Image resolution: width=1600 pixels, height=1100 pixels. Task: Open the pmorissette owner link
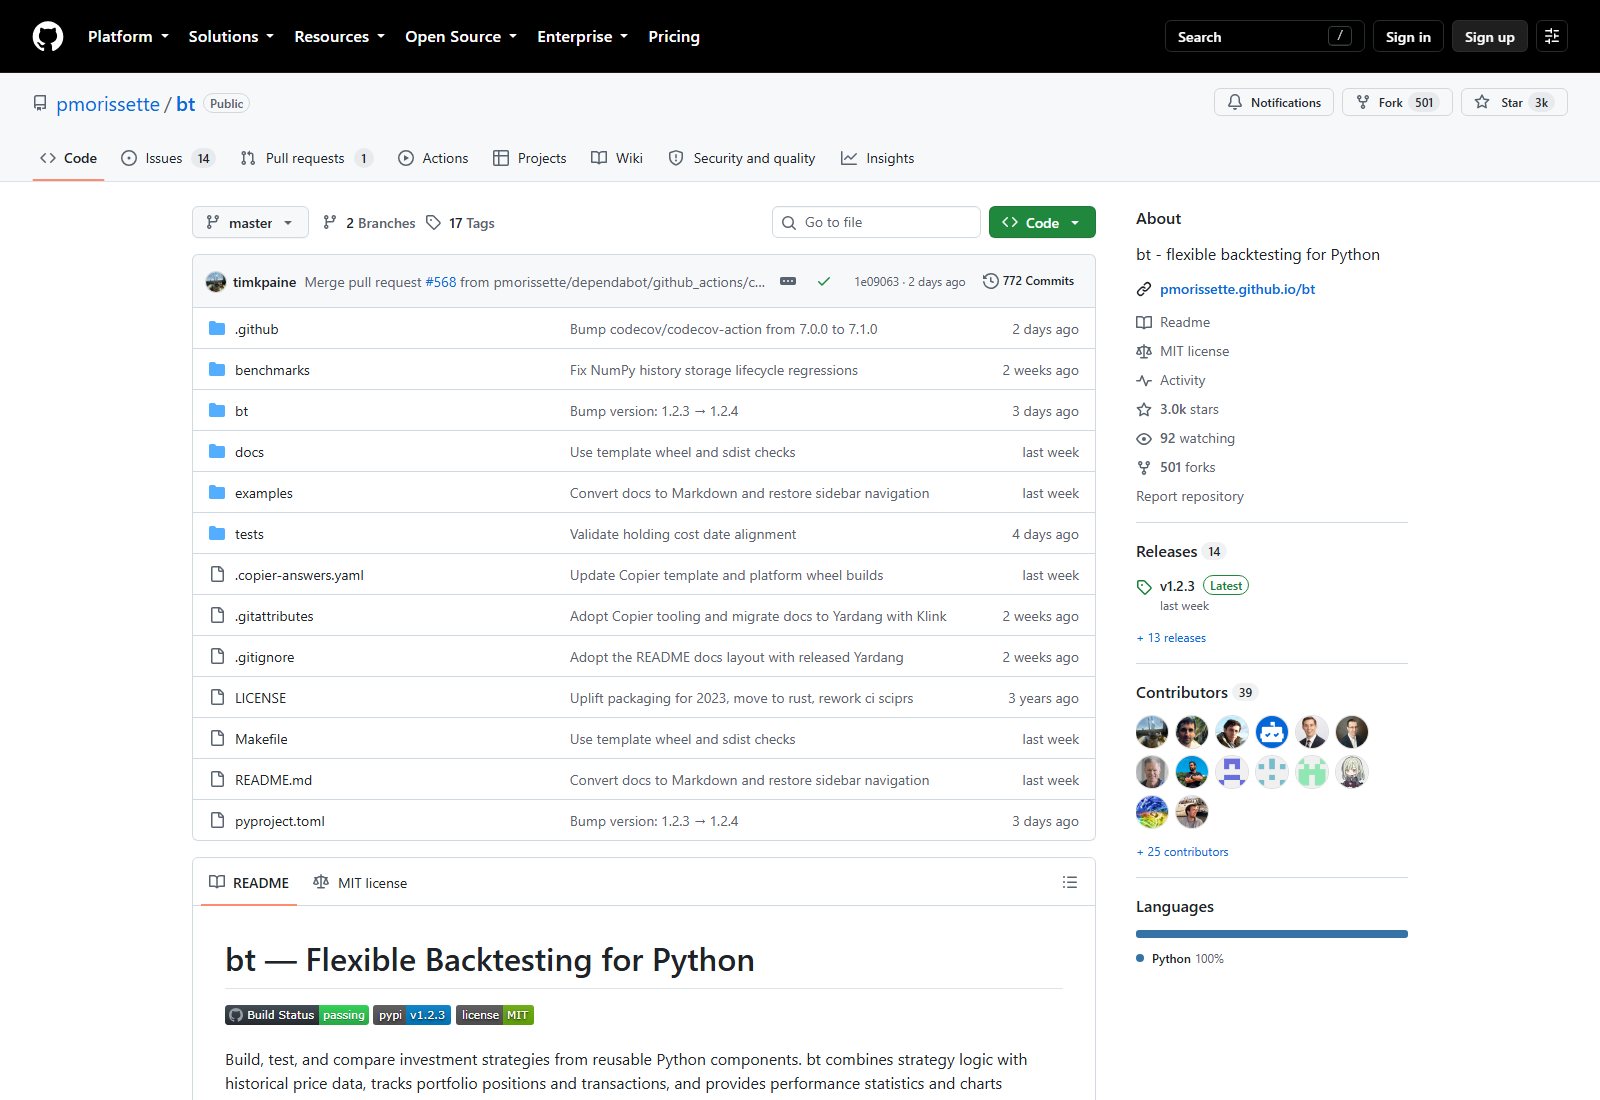(x=108, y=104)
